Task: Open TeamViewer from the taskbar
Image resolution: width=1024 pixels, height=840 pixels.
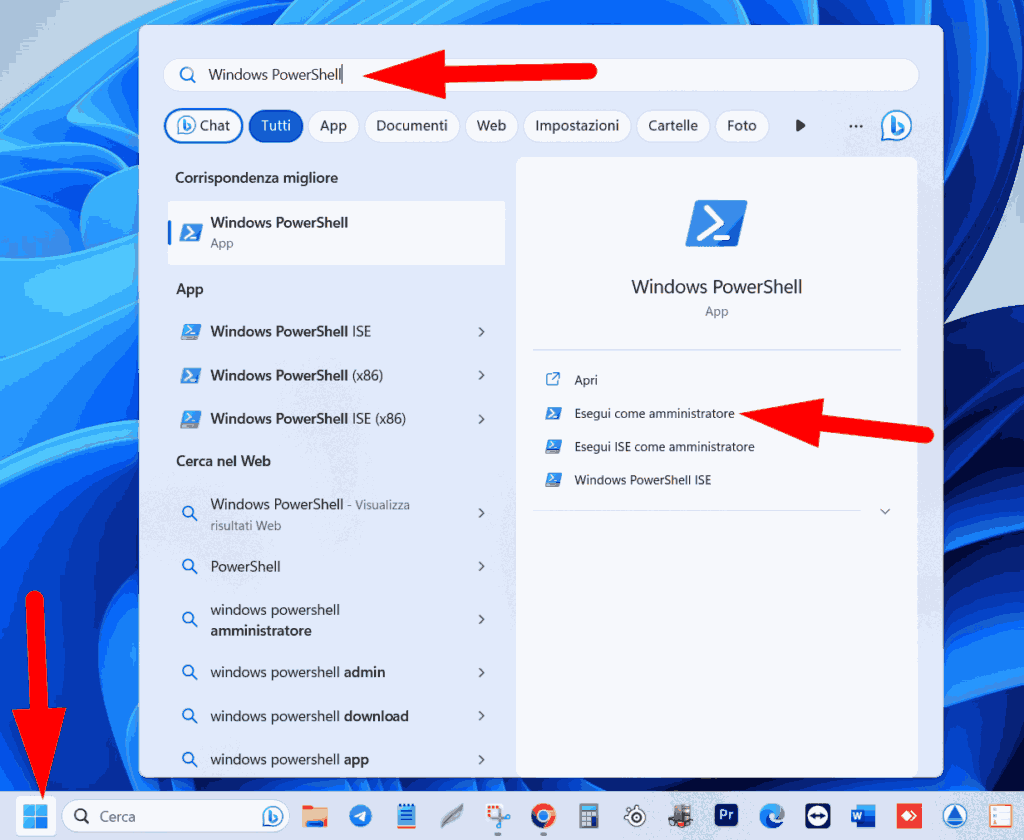Action: pos(818,816)
